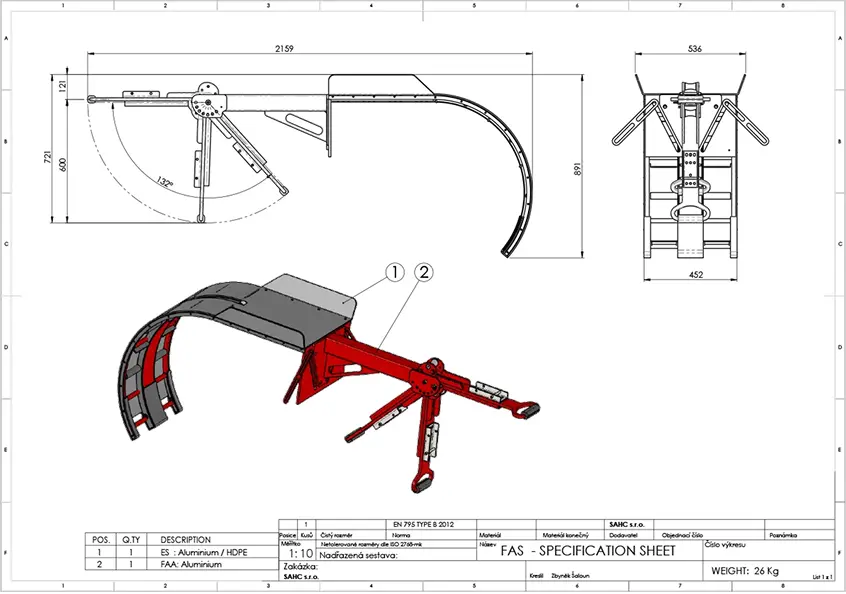Screen dimensions: 846x594
Task: Click the 'WEIGHT: 26 Kg' field
Action: tap(745, 571)
